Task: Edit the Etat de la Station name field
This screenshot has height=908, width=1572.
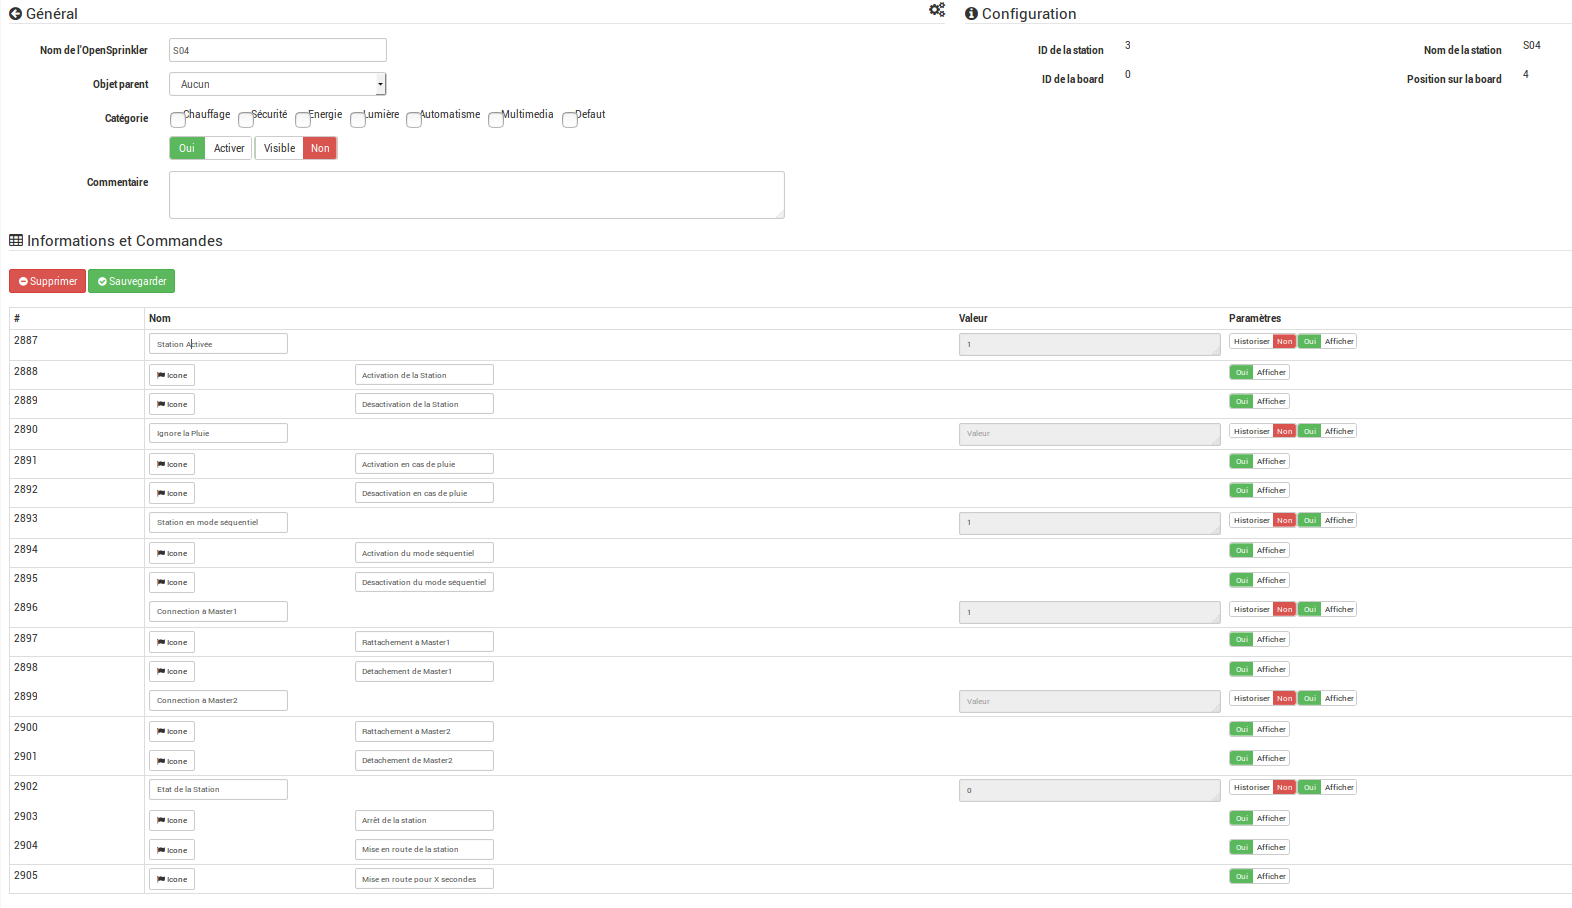Action: [218, 789]
